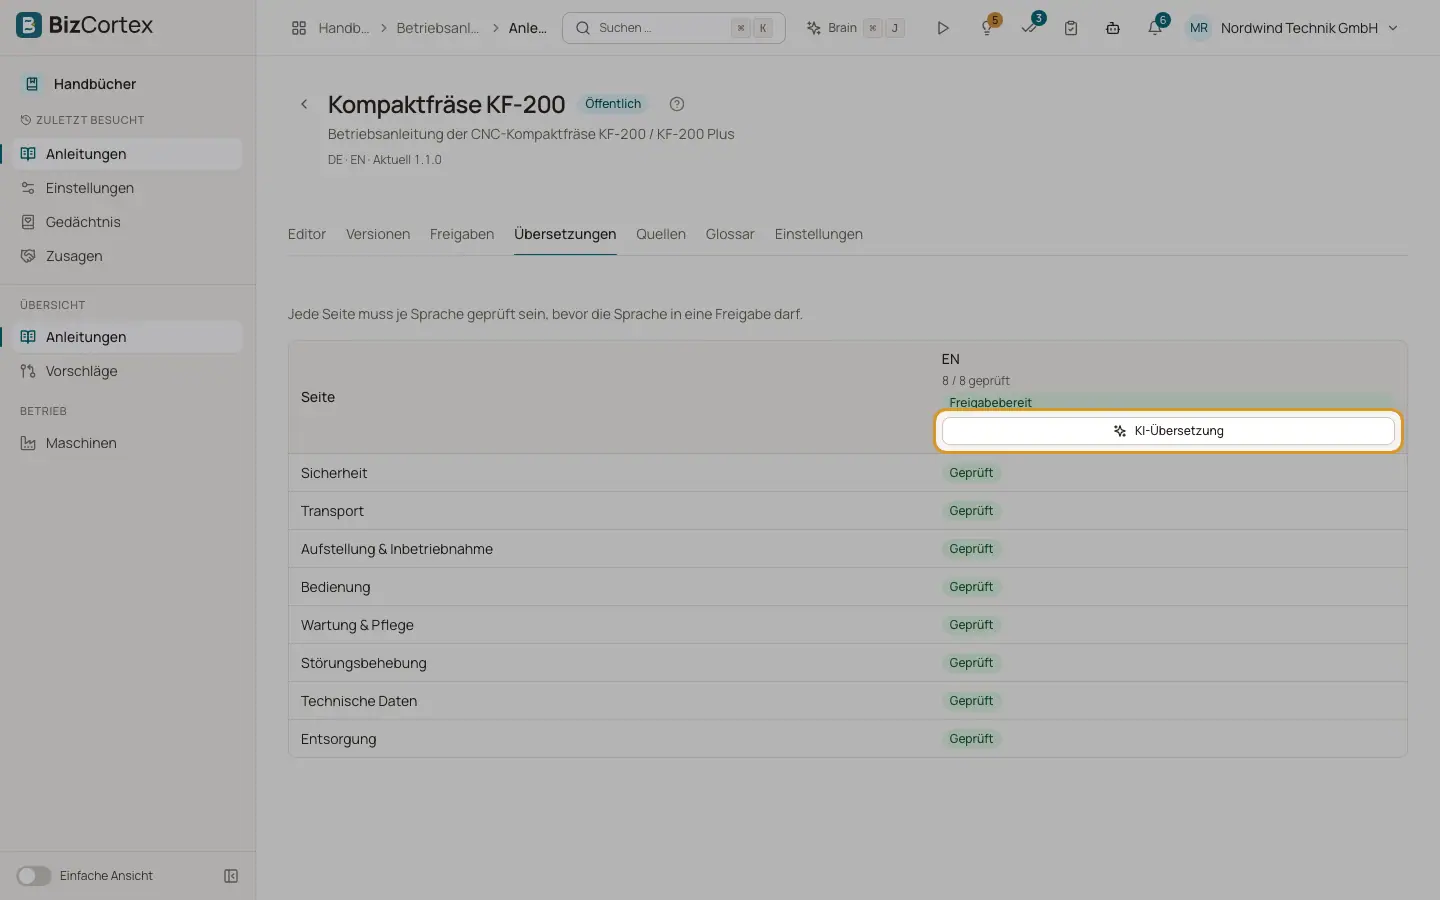Open the Glossar tab
Image resolution: width=1440 pixels, height=900 pixels.
pos(730,234)
